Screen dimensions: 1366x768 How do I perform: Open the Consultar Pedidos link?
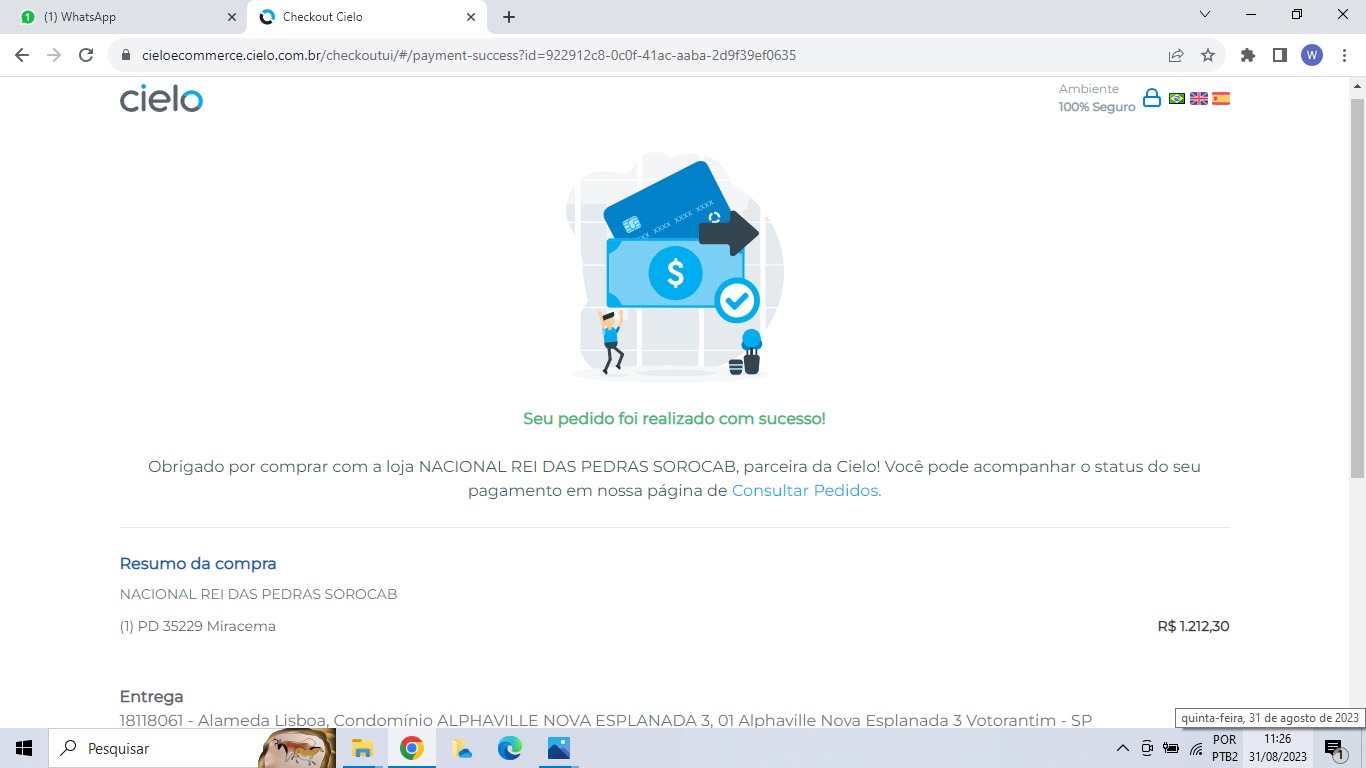pos(806,491)
